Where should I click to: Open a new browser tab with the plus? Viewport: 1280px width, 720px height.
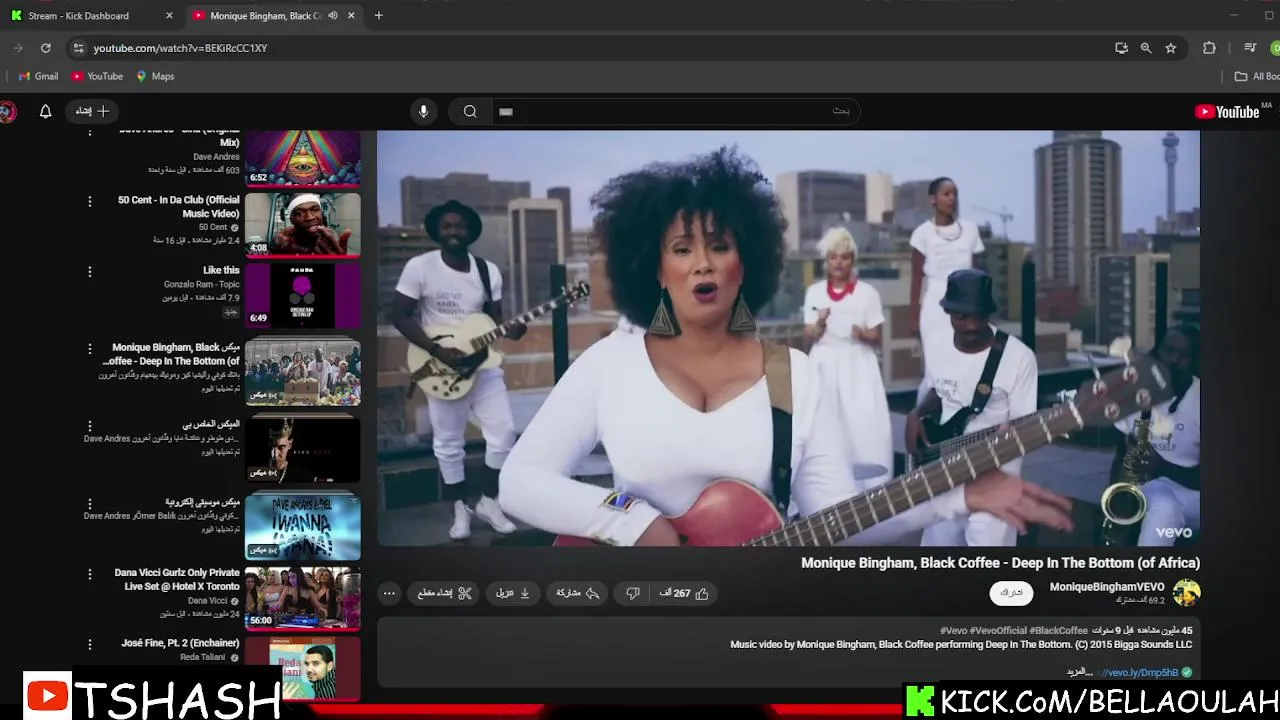click(378, 15)
